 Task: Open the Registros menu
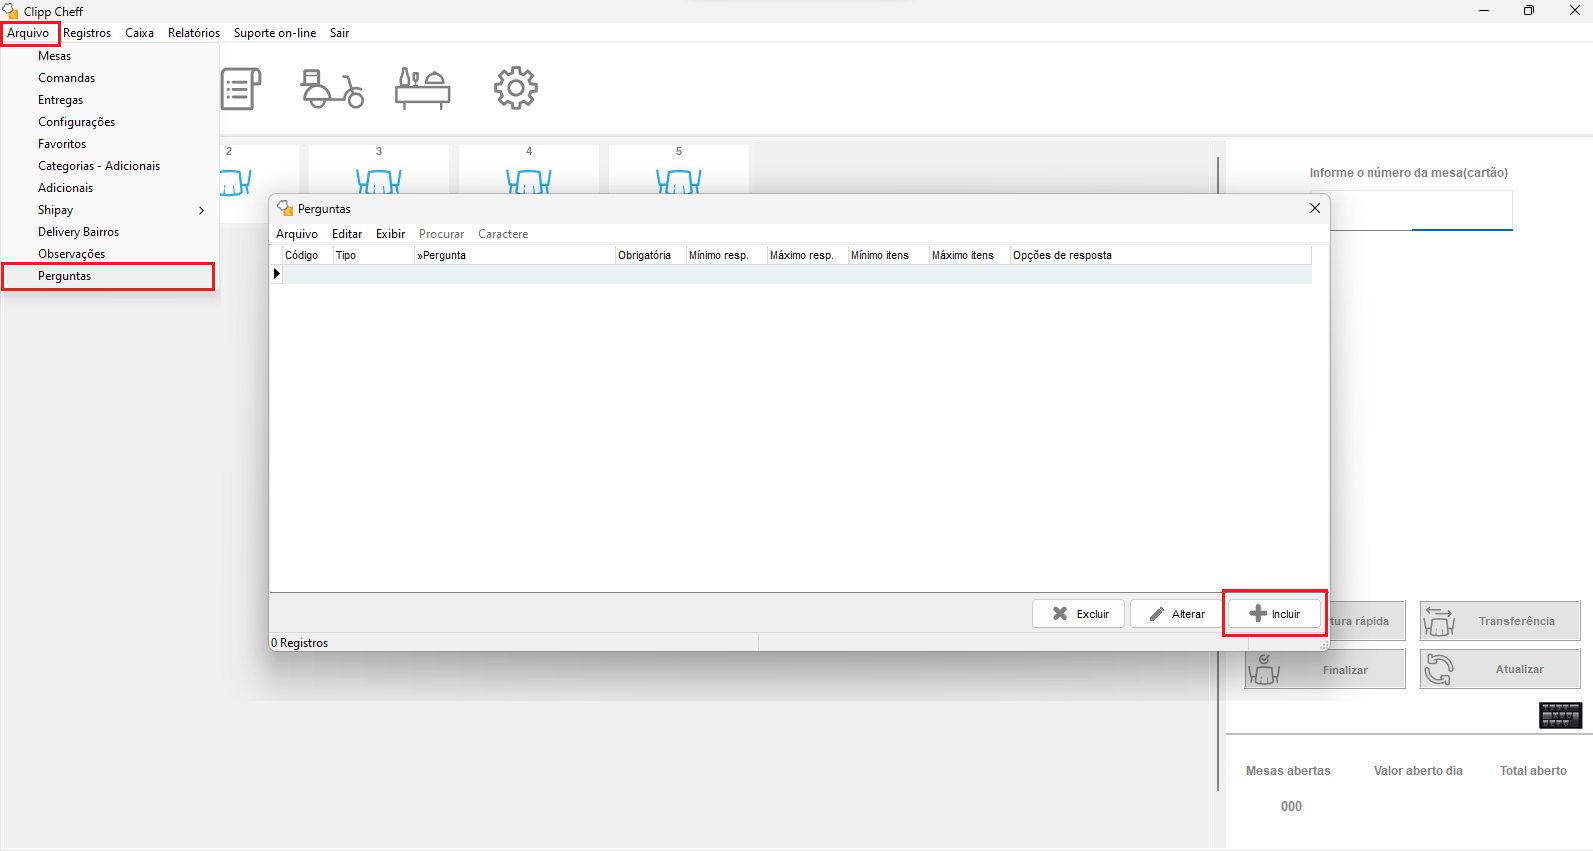coord(87,33)
